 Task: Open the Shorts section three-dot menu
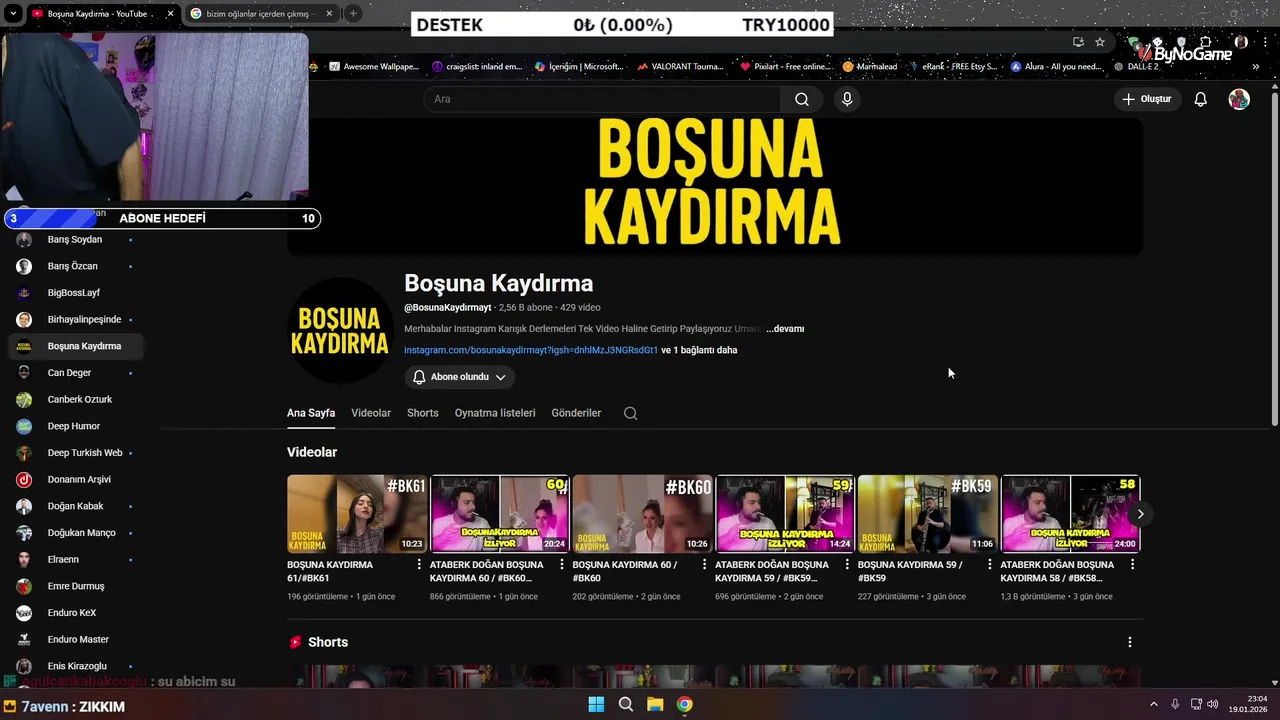tap(1130, 642)
